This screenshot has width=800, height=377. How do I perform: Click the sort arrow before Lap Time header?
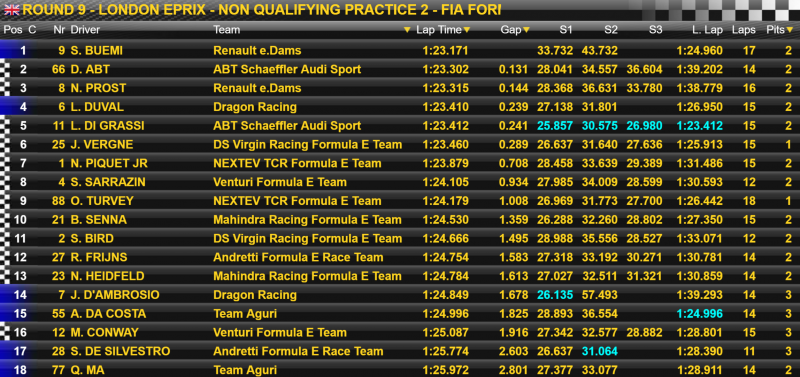tap(407, 31)
